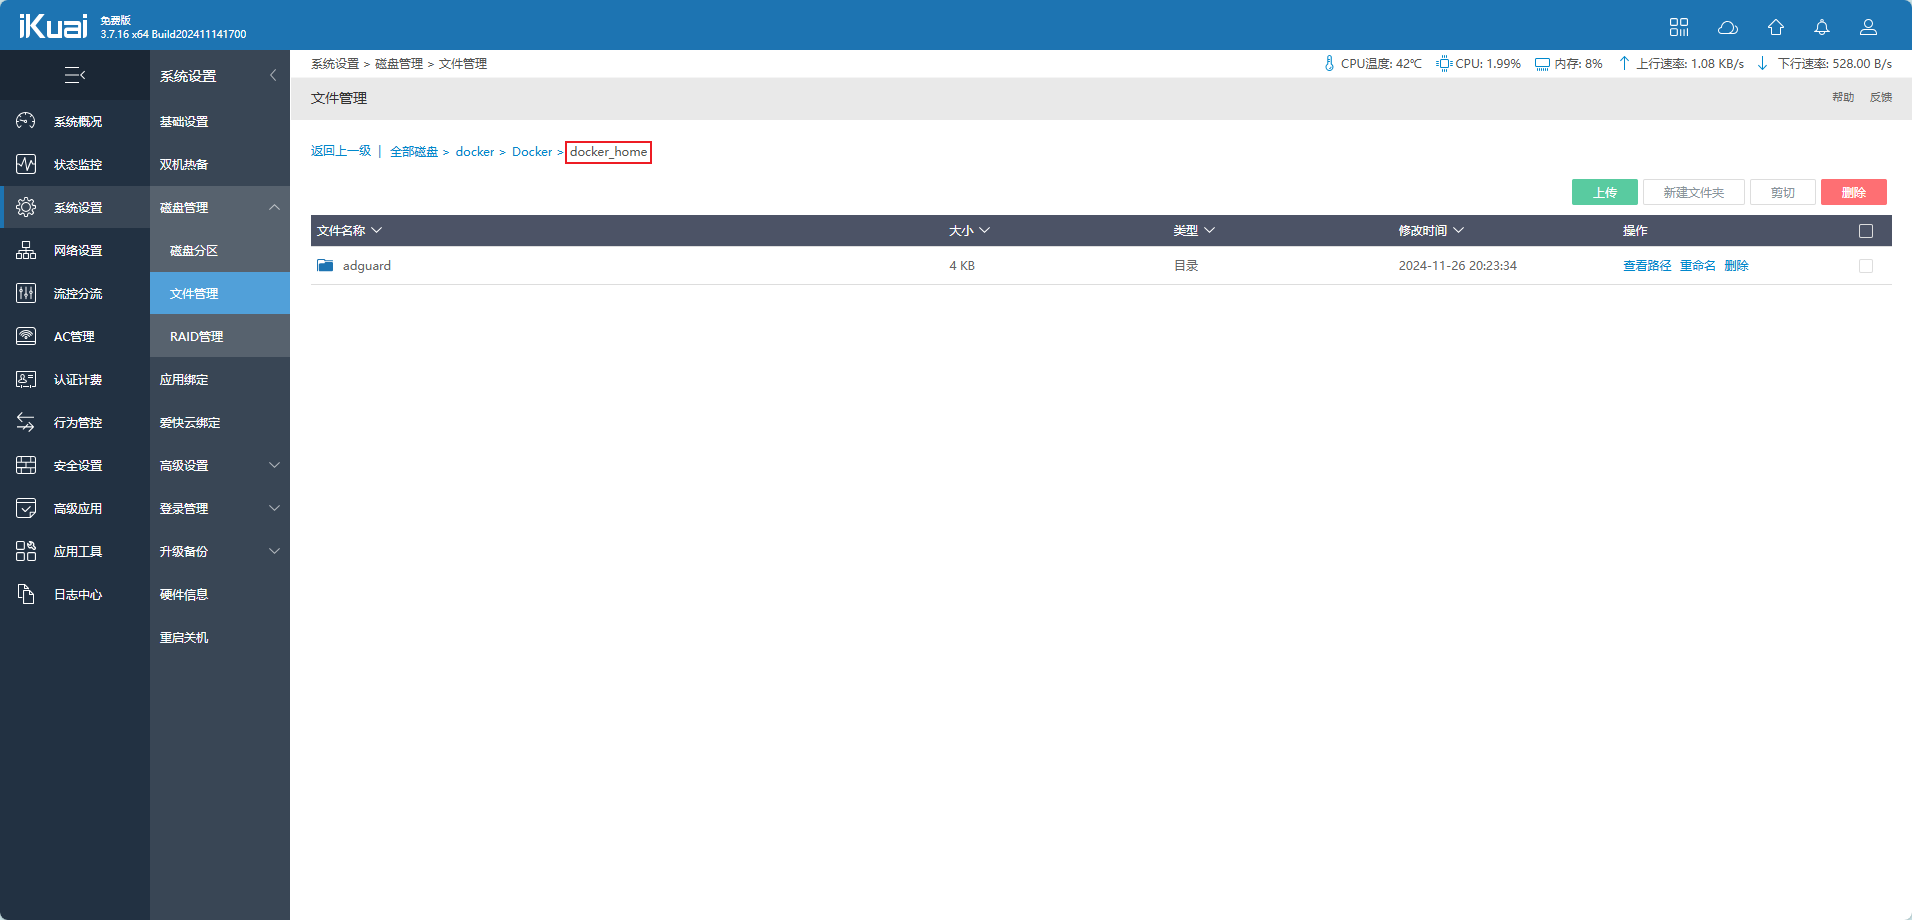Click the user account icon
Viewport: 1912px width, 920px height.
1868,27
